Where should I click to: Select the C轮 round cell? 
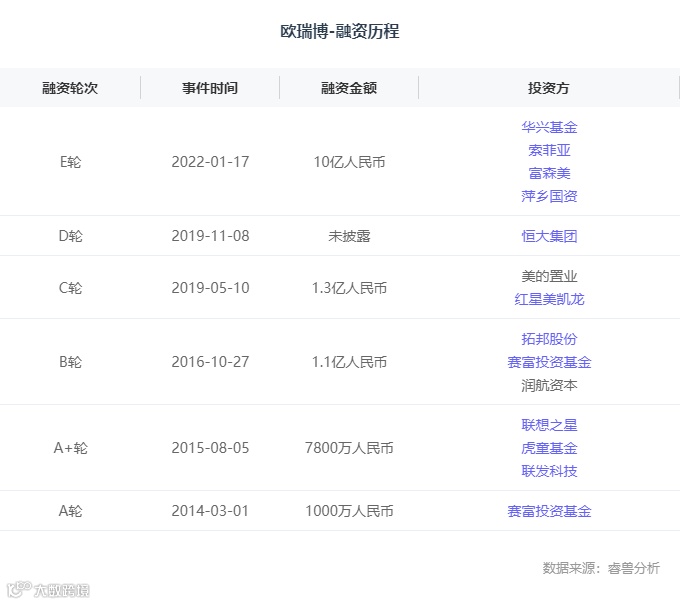(70, 288)
